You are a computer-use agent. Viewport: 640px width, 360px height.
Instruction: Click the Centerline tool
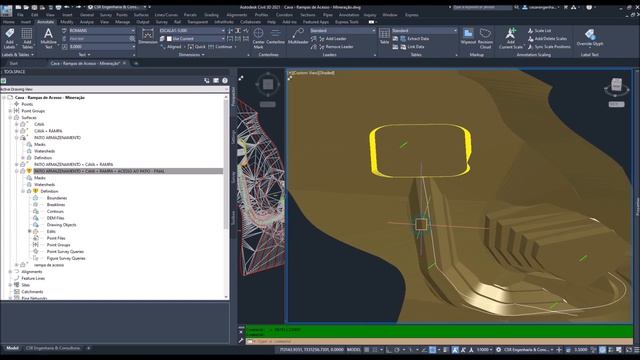pyautogui.click(x=276, y=36)
